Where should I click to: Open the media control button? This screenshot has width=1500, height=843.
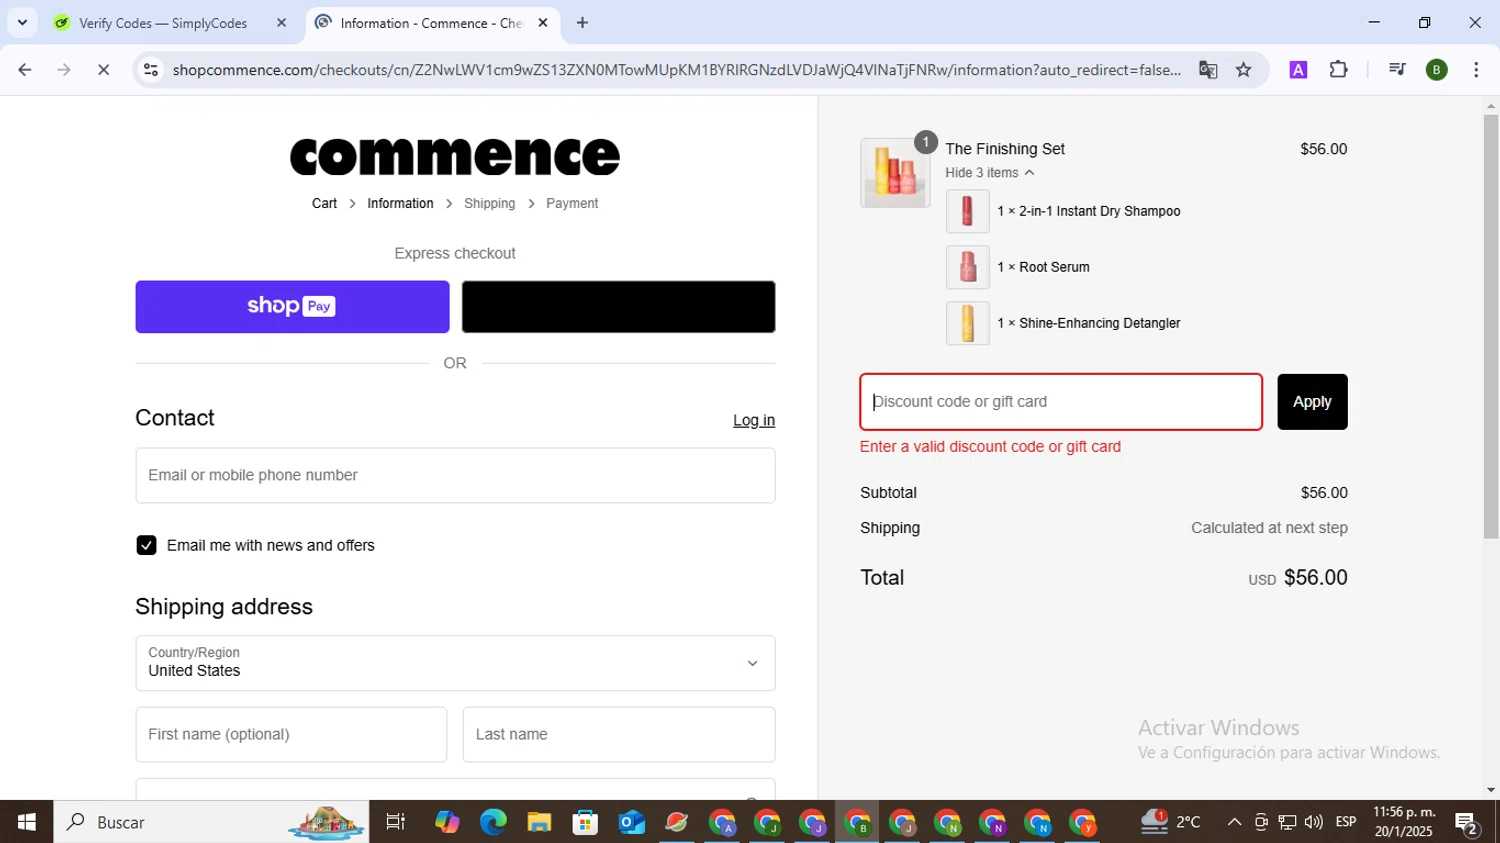(1397, 70)
